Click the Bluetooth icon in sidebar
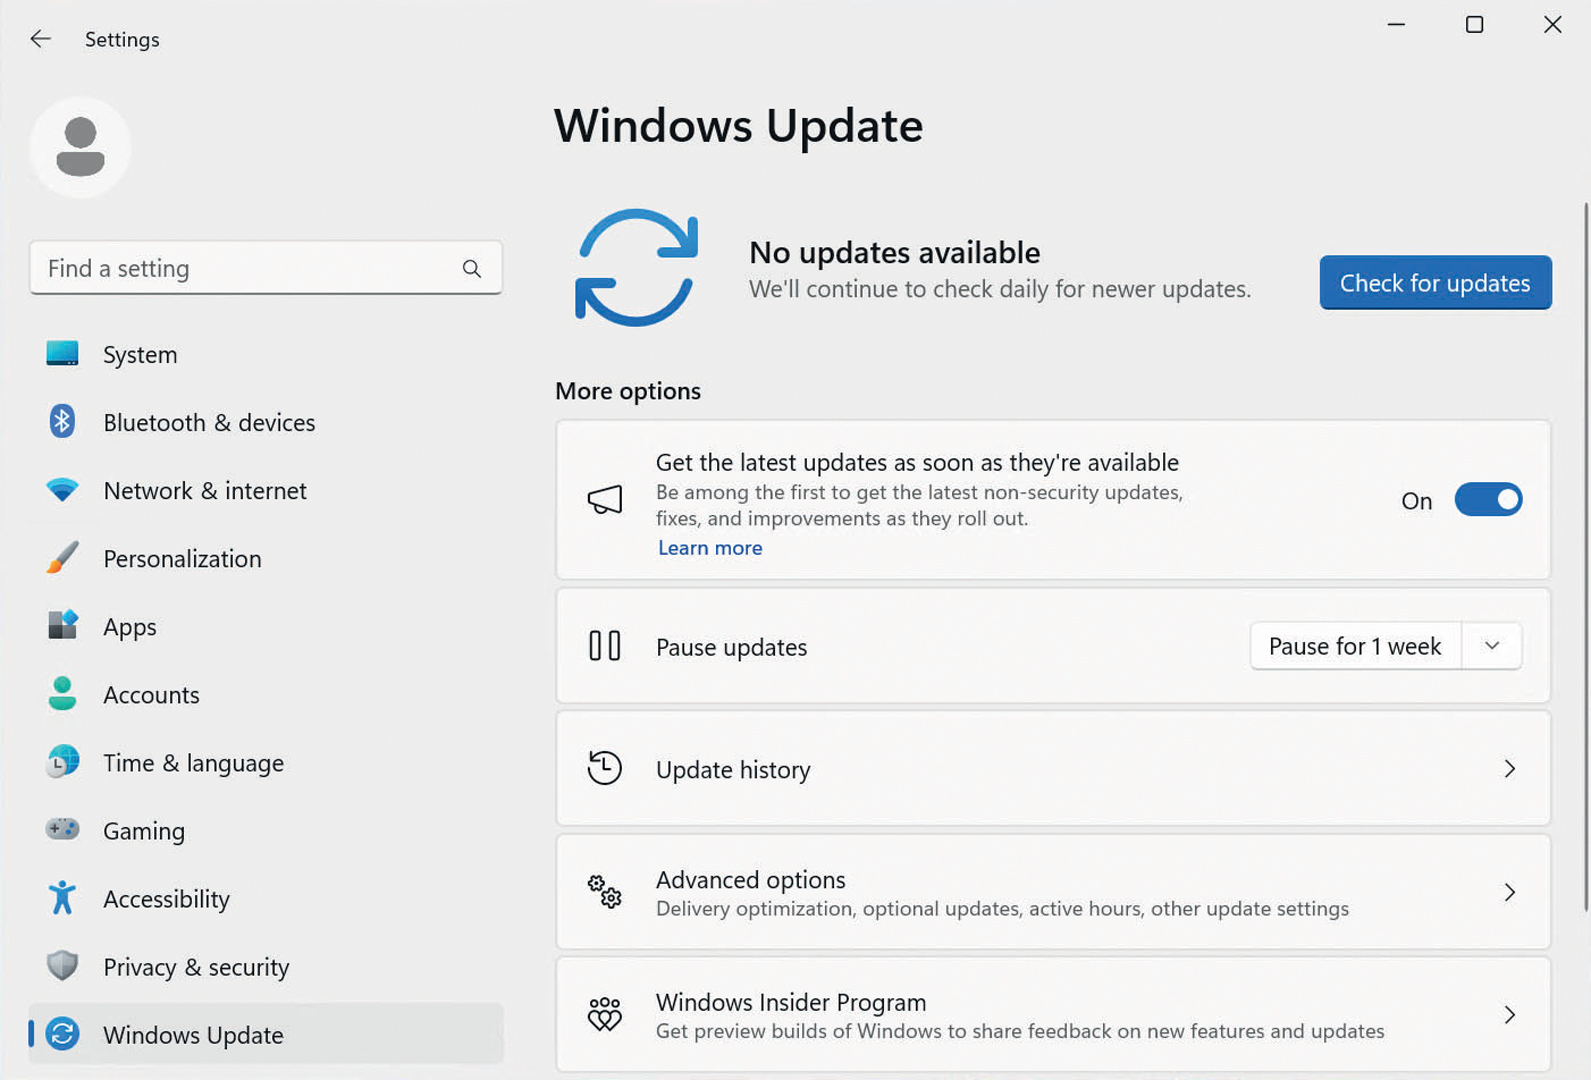The height and width of the screenshot is (1080, 1591). pyautogui.click(x=62, y=421)
